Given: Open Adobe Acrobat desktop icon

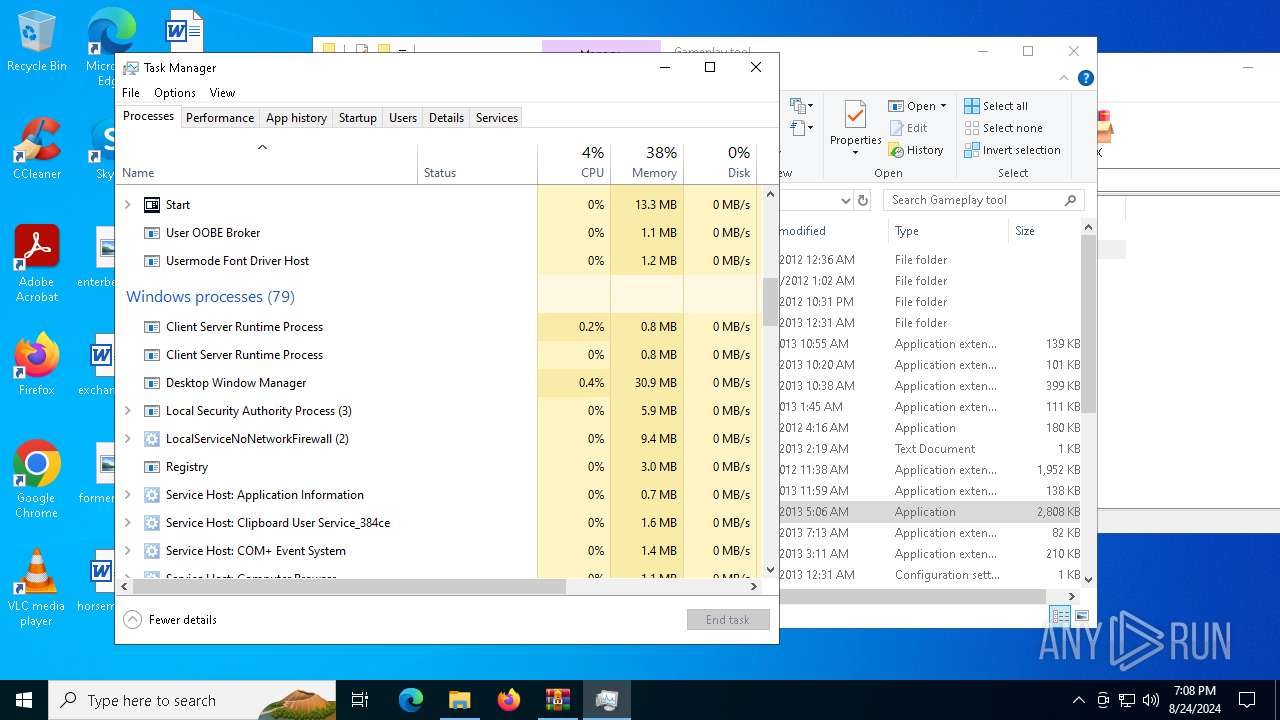Looking at the screenshot, I should click(x=36, y=264).
